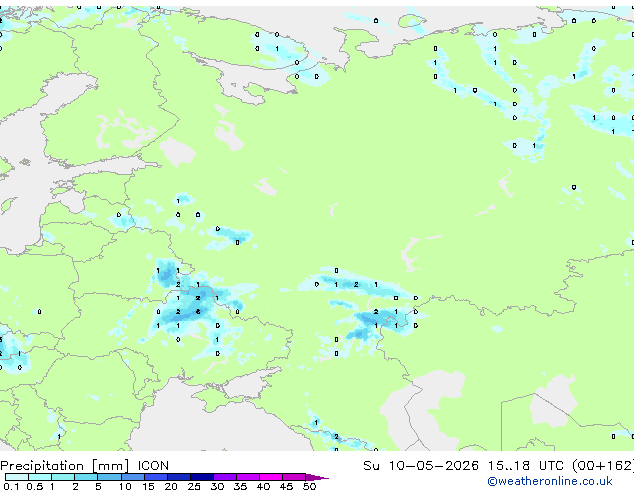
Task: Select the 30–35 mm purple legend swatch
Action: click(225, 477)
